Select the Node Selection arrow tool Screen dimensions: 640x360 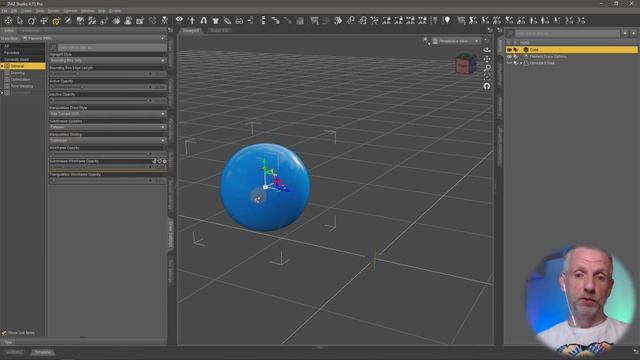(x=20, y=20)
